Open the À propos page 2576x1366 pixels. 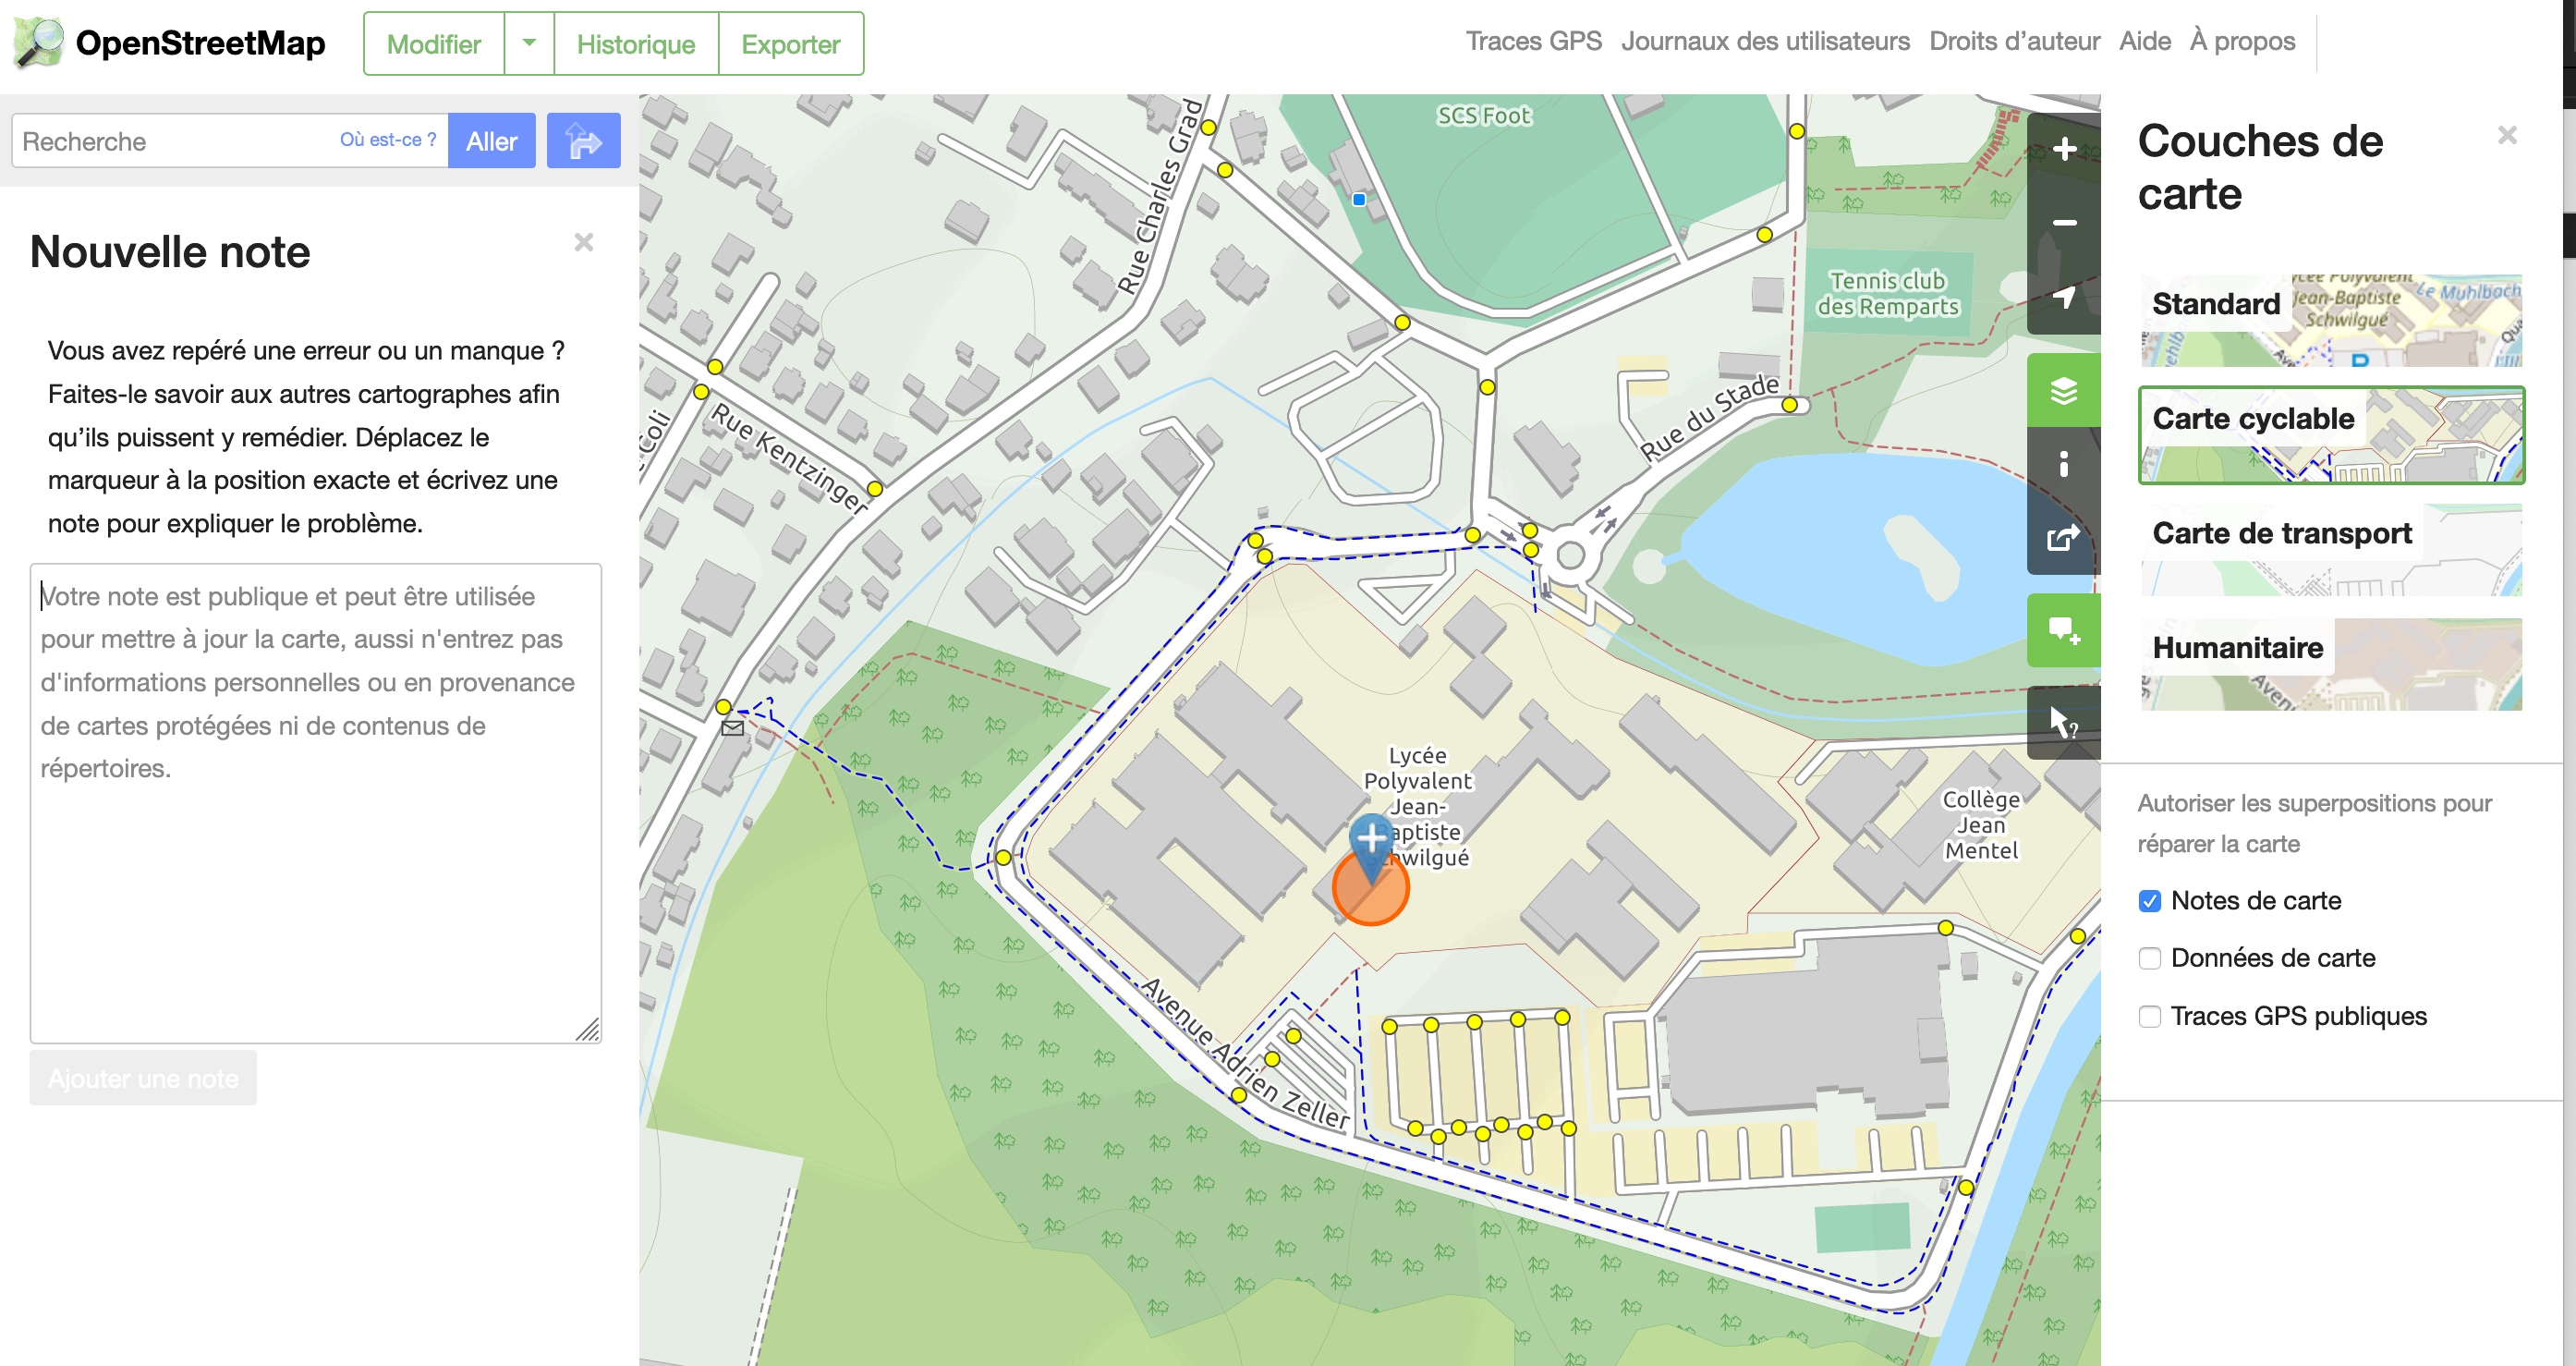2242,41
